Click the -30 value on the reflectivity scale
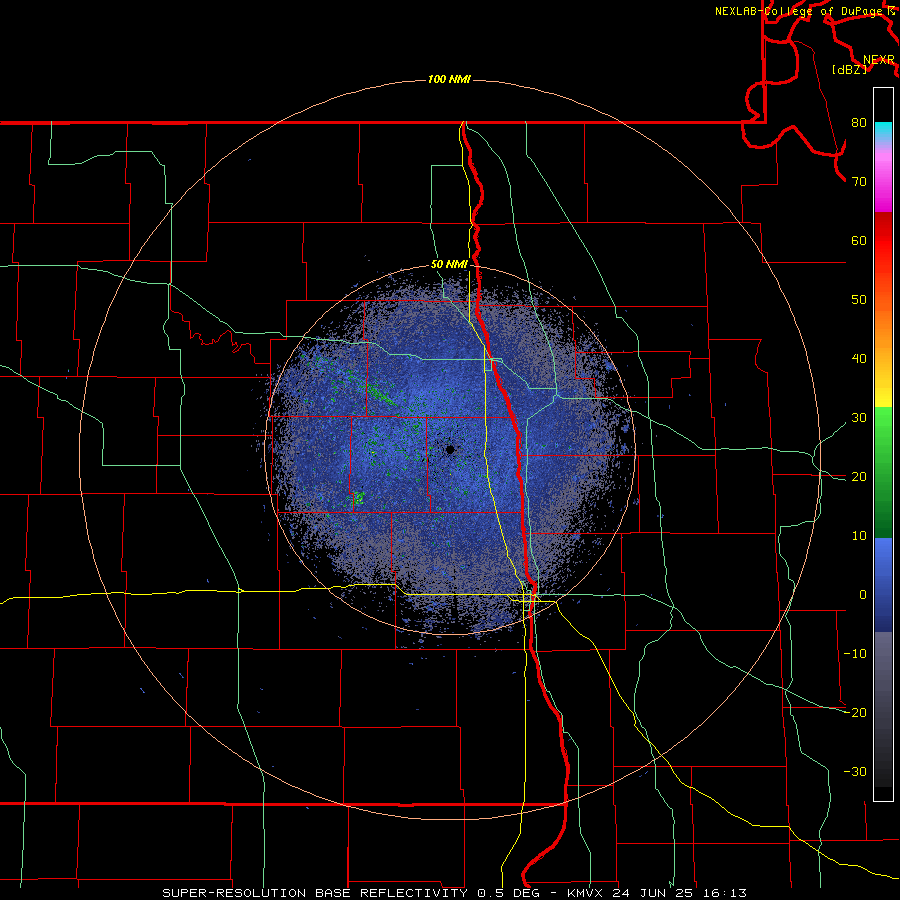This screenshot has width=900, height=900. [x=855, y=772]
